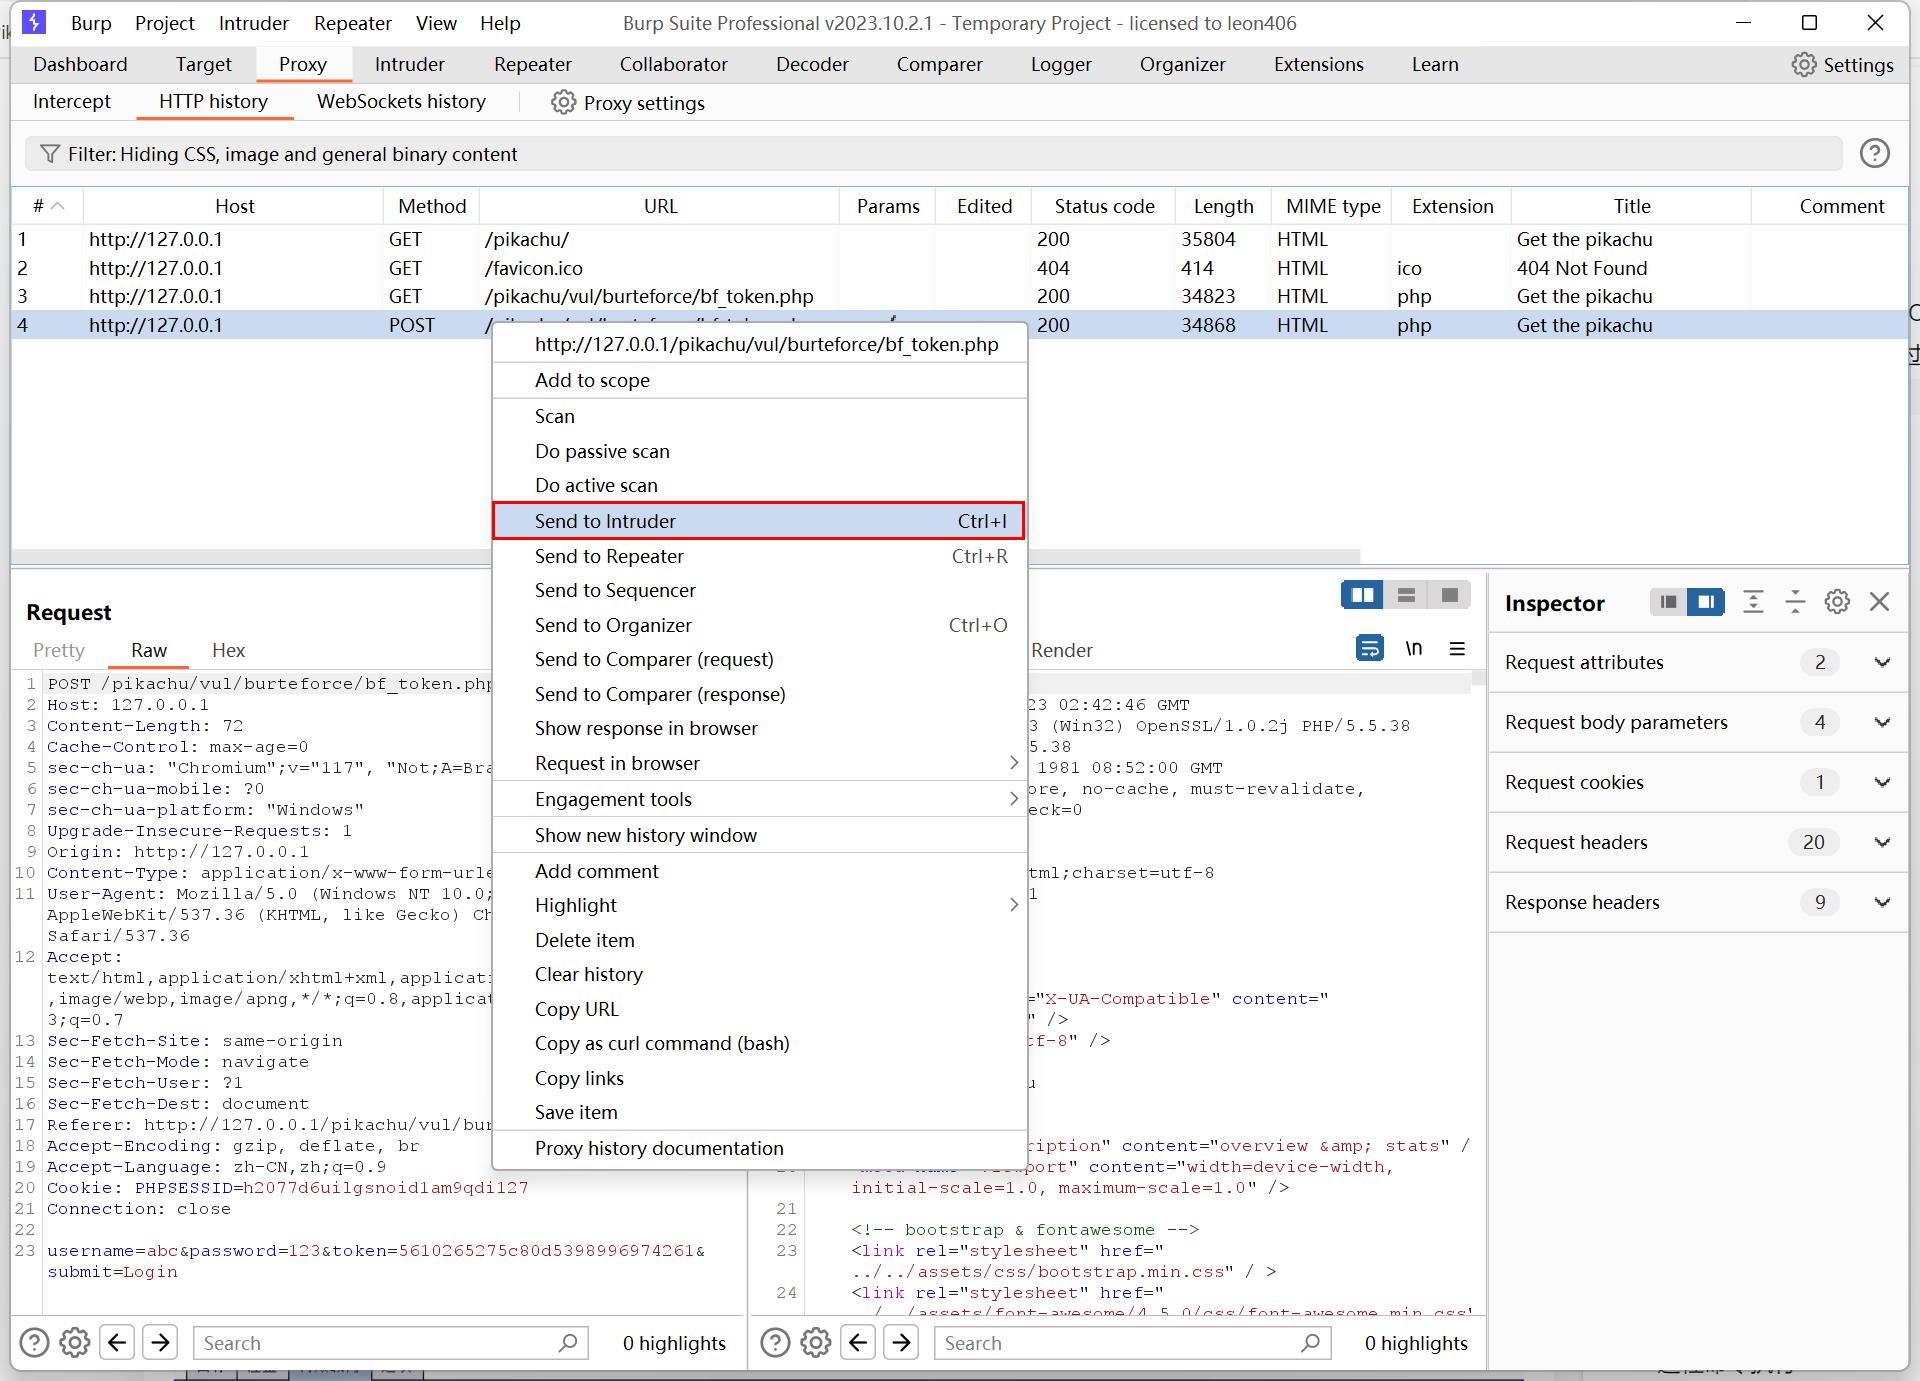
Task: Toggle show non-printable characters \n icon
Action: click(x=1413, y=648)
